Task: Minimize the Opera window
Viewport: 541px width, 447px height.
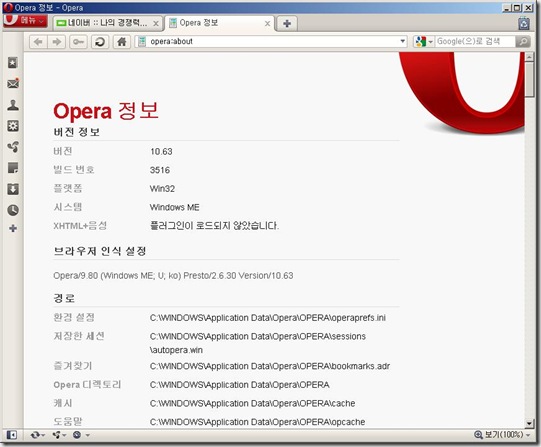Action: pos(506,8)
